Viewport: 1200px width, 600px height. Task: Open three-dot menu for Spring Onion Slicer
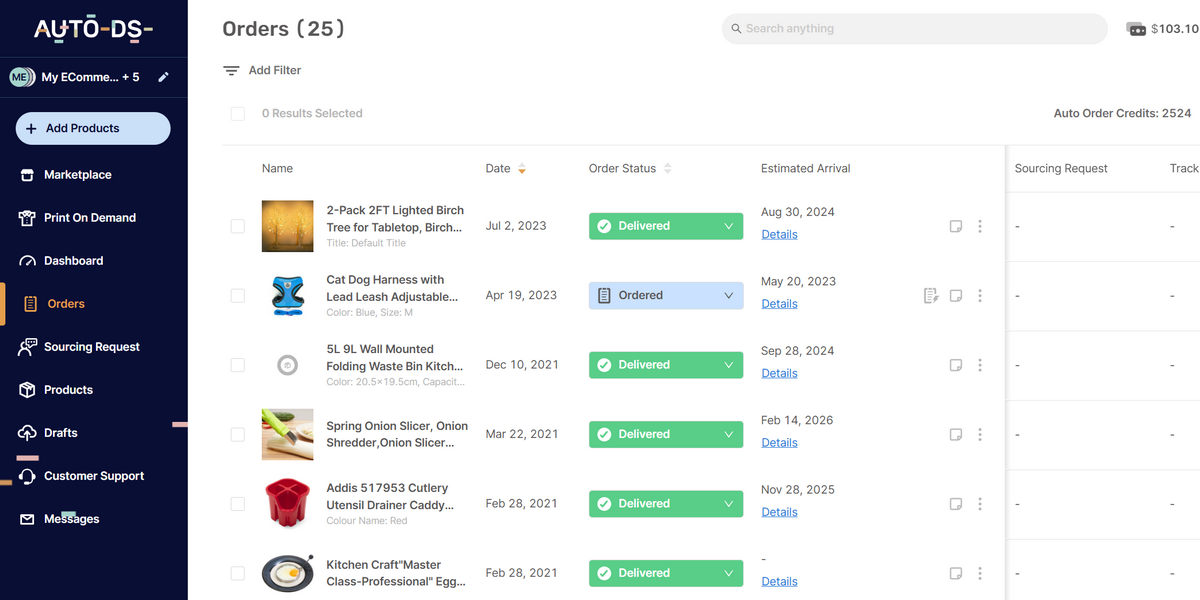click(980, 435)
